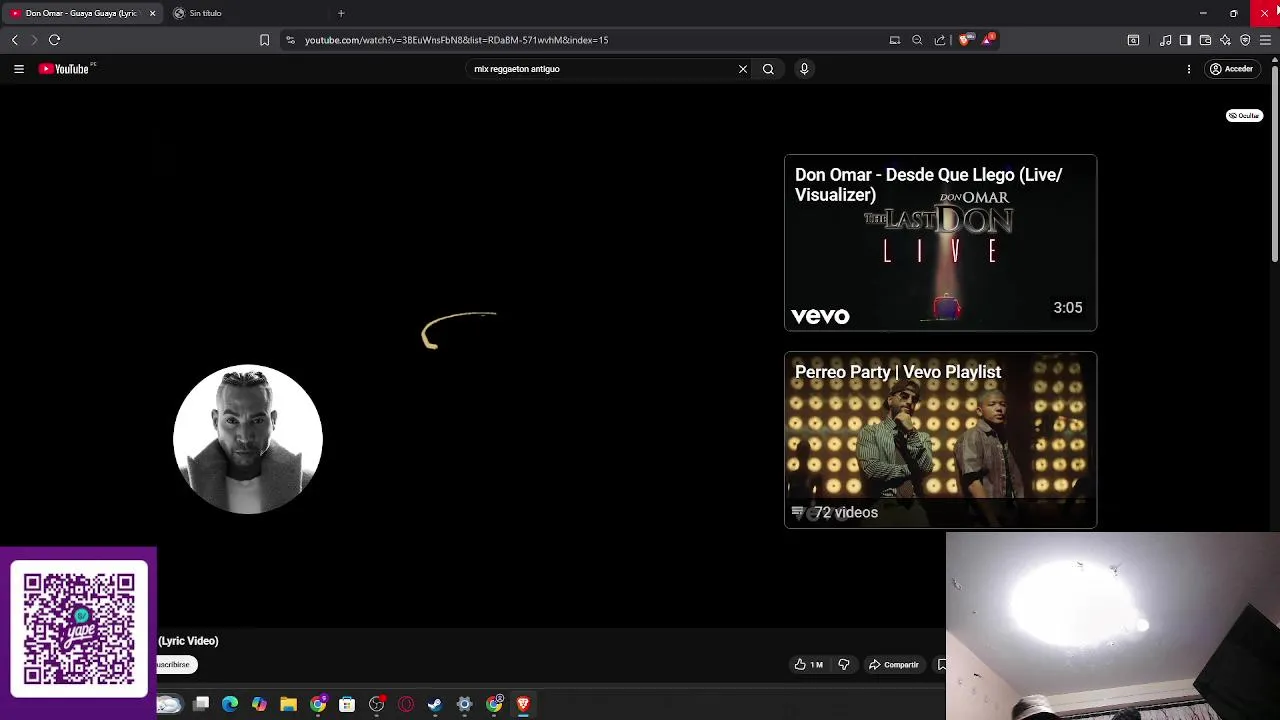Image resolution: width=1280 pixels, height=720 pixels.
Task: Open Task View in taskbar
Action: [x=201, y=705]
